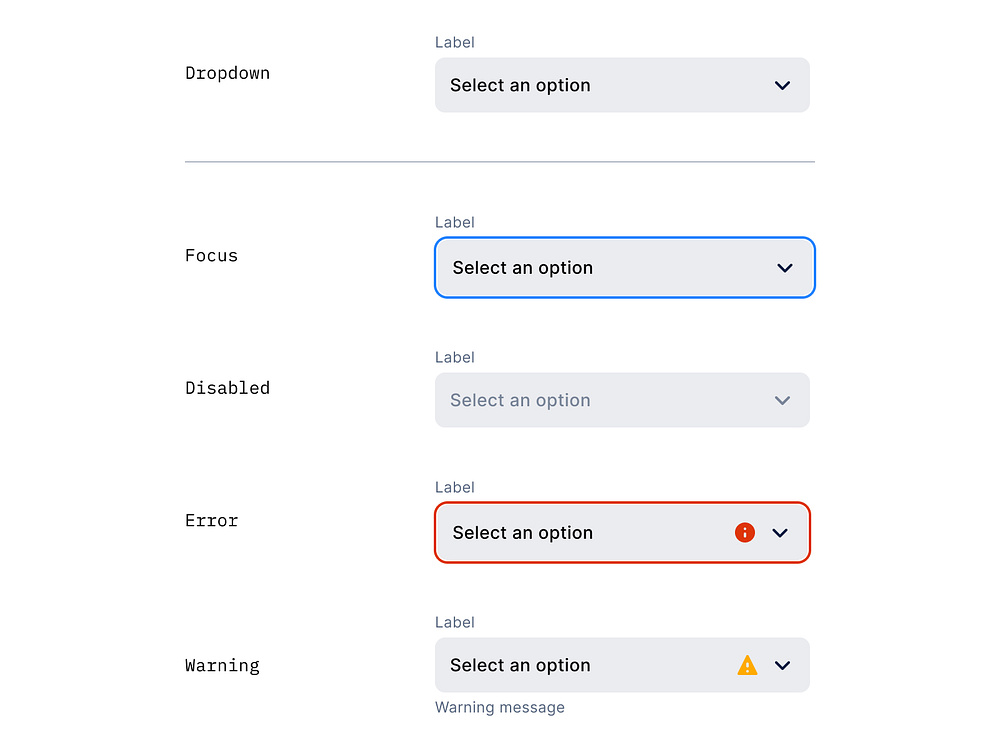Click the 'Disabled' state label text
Viewport: 1000px width, 750px height.
click(x=227, y=388)
